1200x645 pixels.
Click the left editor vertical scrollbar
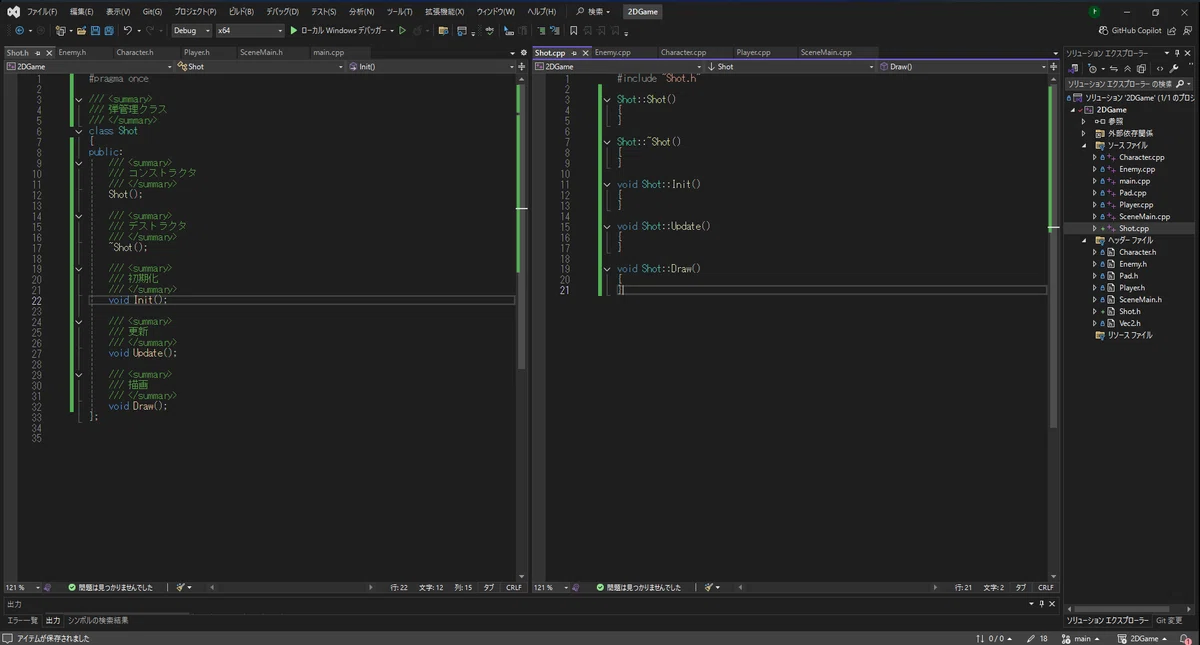tap(521, 328)
